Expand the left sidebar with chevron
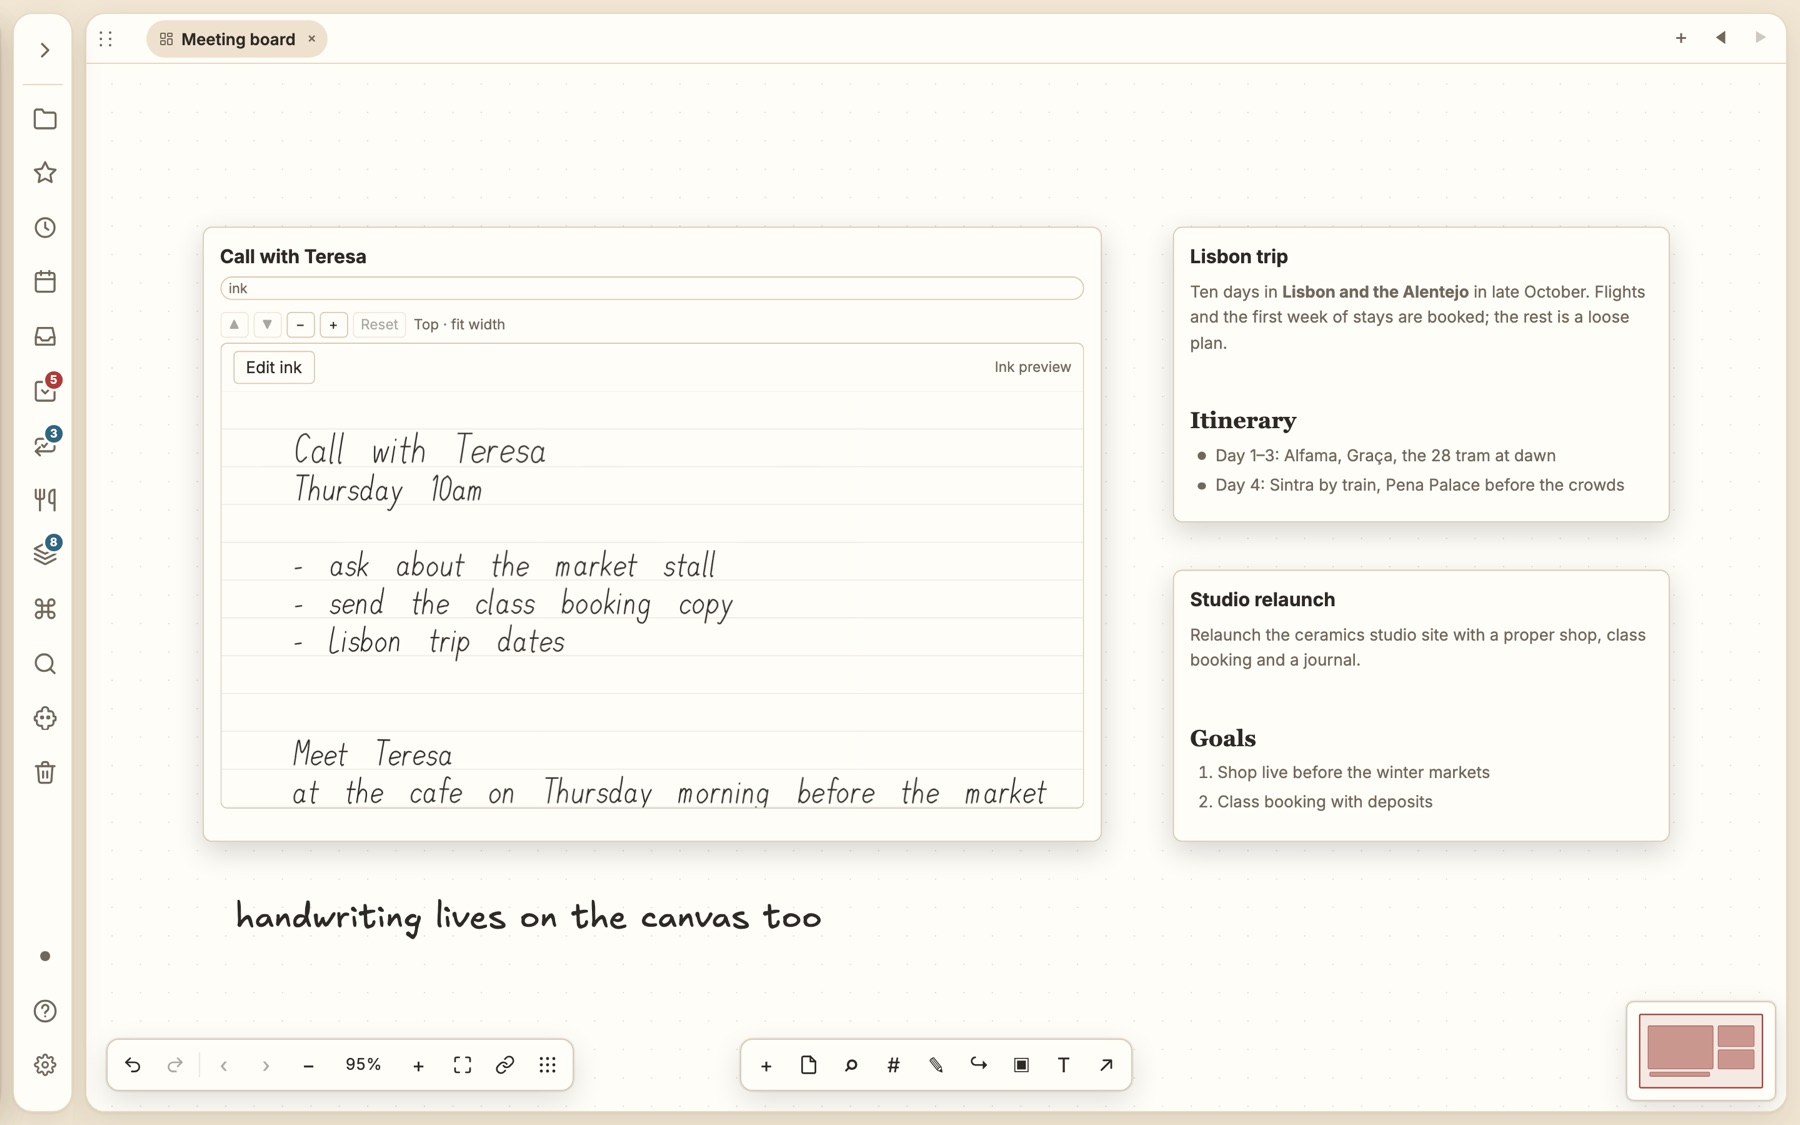 click(45, 50)
